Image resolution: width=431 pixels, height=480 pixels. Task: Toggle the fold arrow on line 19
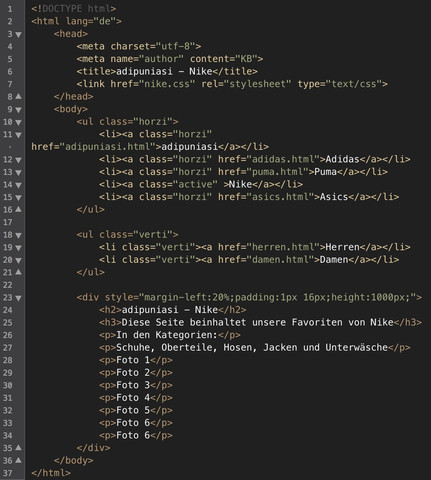pos(18,248)
